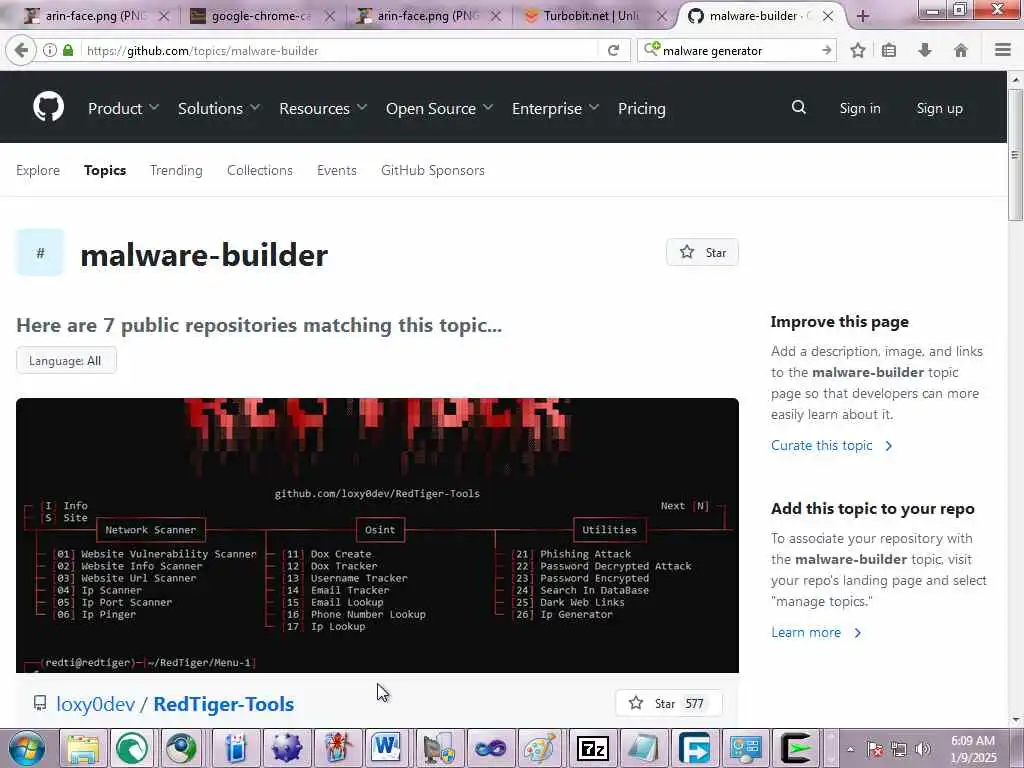Expand the Solutions menu
Viewport: 1024px width, 768px height.
pyautogui.click(x=219, y=108)
